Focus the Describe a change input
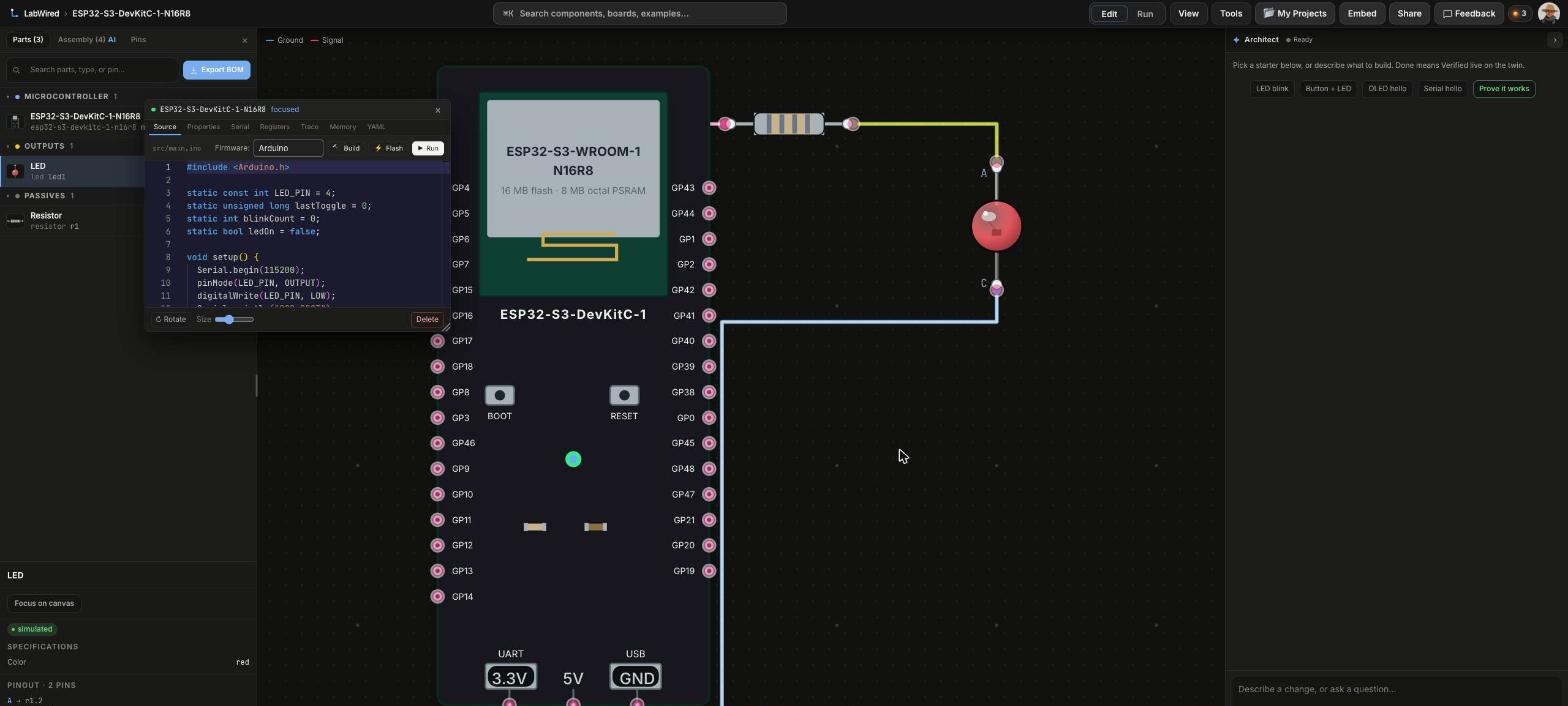This screenshot has height=706, width=1568. 1396,689
